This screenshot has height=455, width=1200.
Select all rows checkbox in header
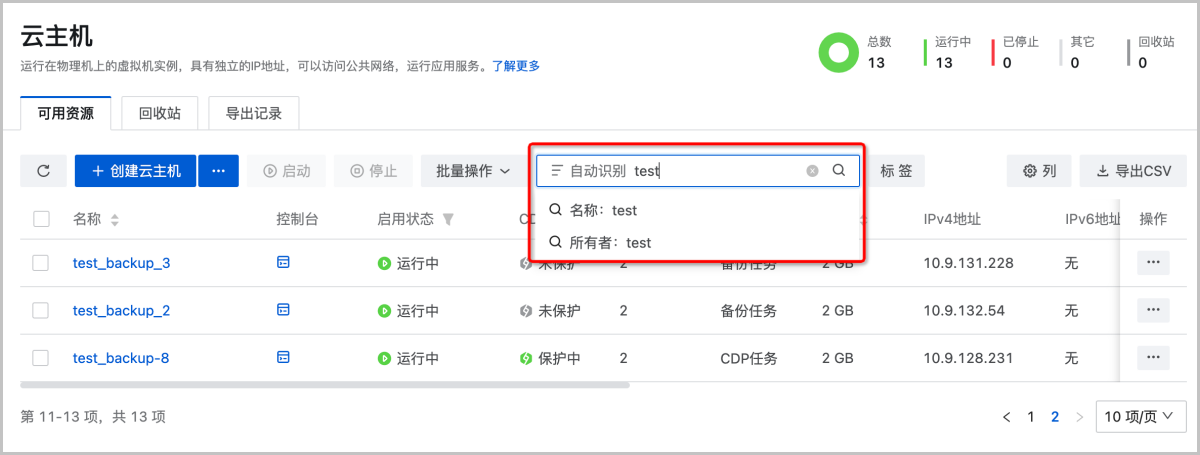coord(41,219)
